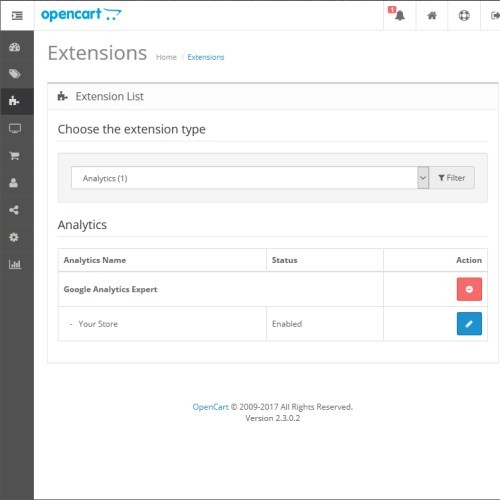500x500 pixels.
Task: Uninstall Google Analytics Expert with red button
Action: click(x=469, y=289)
